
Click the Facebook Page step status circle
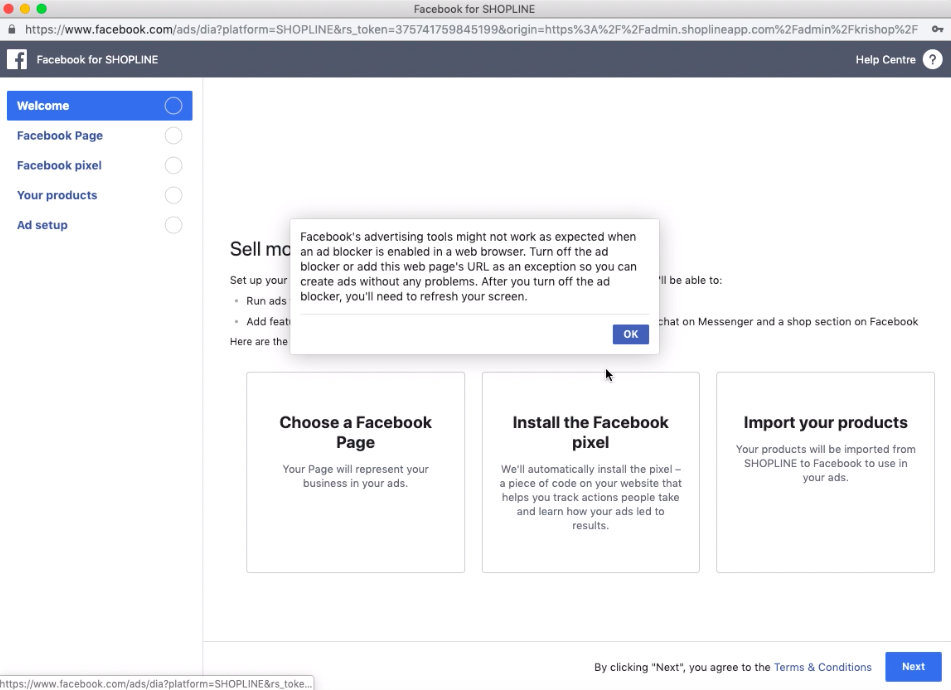pyautogui.click(x=173, y=135)
